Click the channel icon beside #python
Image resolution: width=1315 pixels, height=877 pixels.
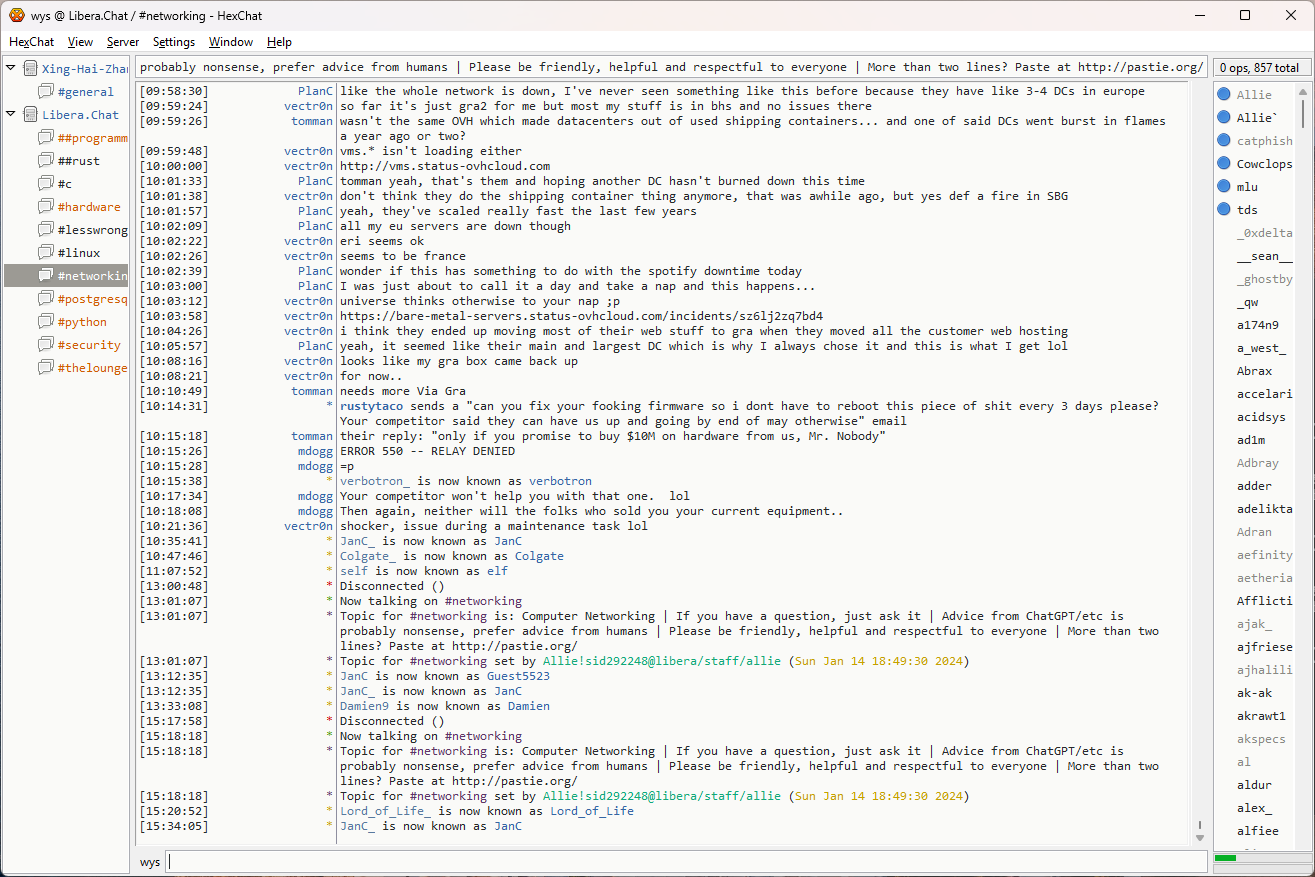(45, 322)
